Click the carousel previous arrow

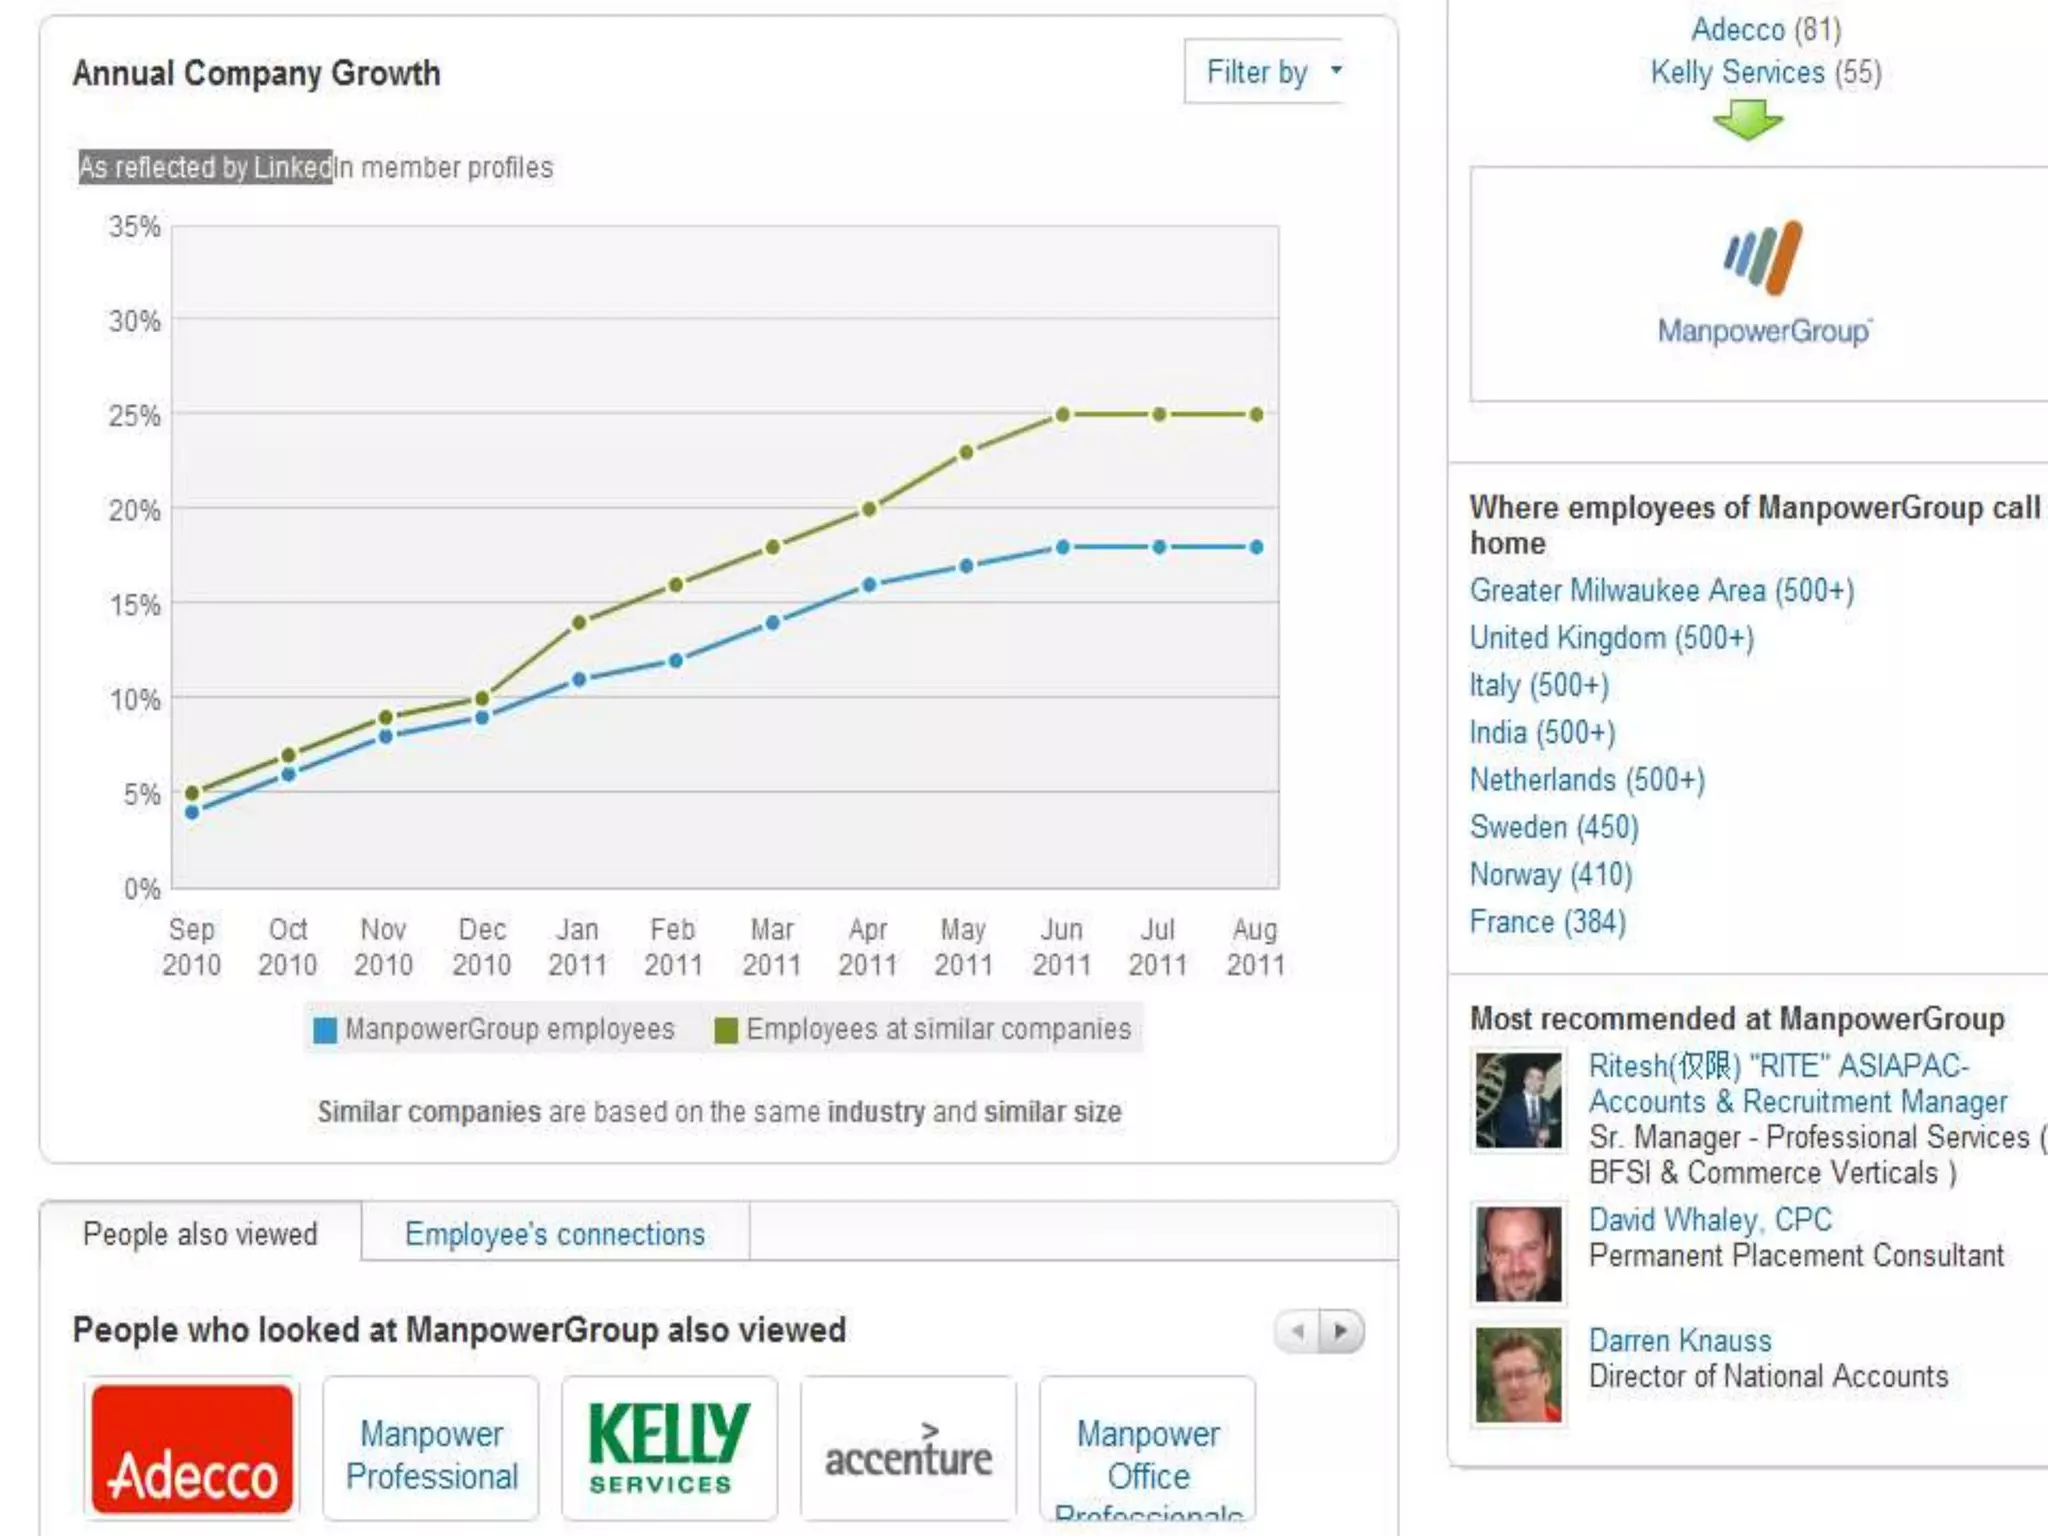click(x=1298, y=1331)
